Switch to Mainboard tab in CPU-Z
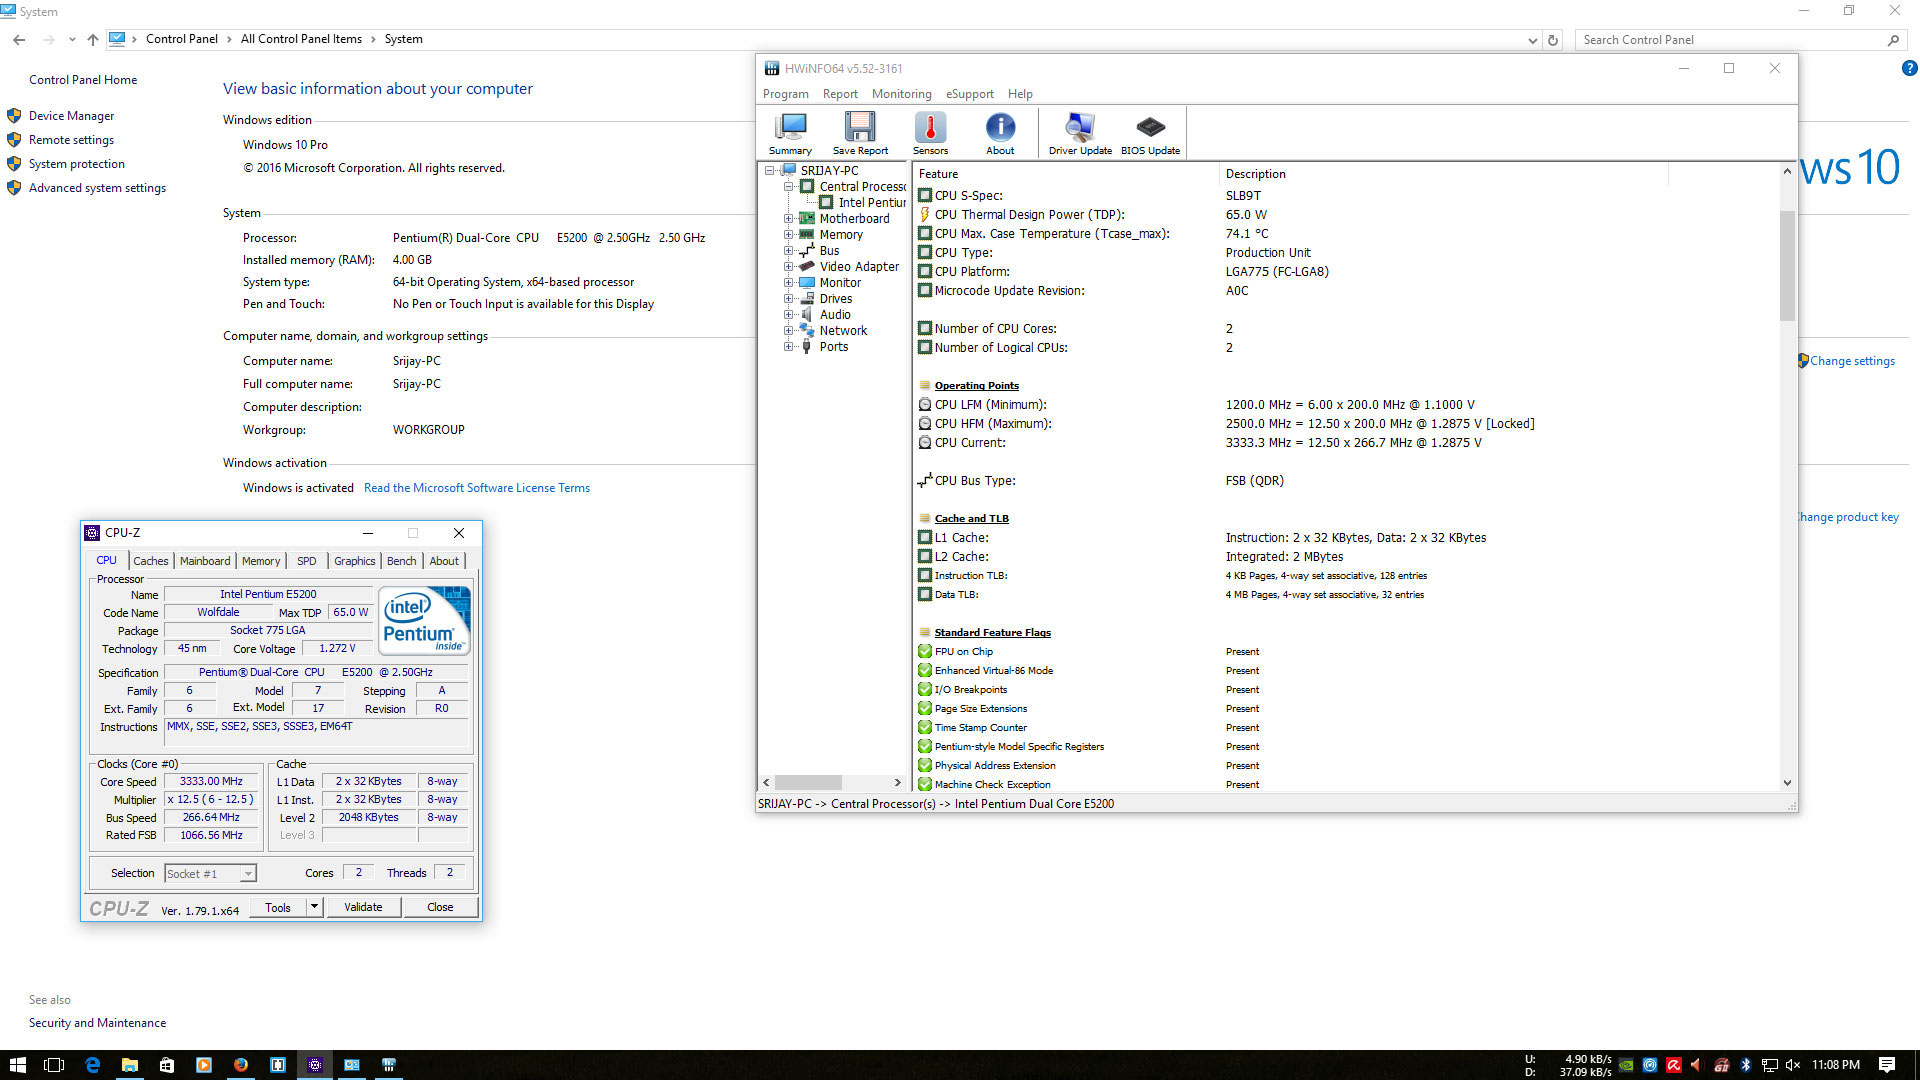This screenshot has width=1920, height=1080. pyautogui.click(x=205, y=561)
